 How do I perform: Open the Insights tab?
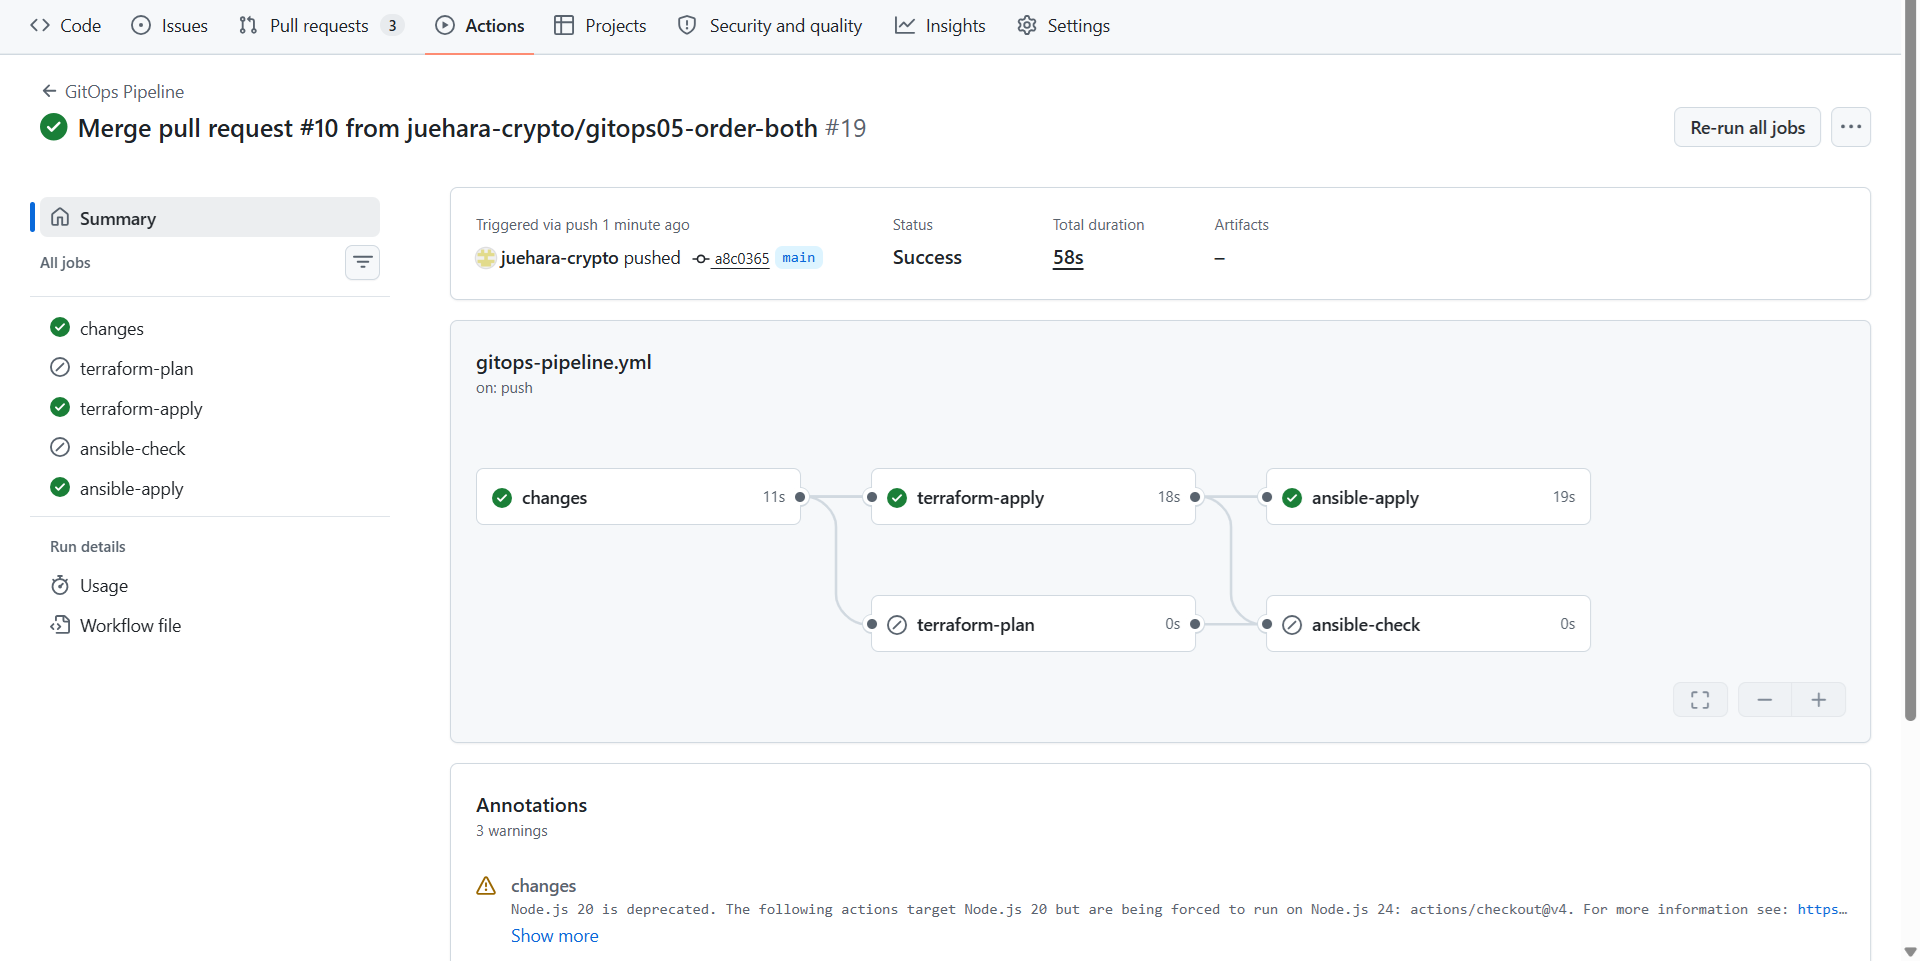coord(940,26)
